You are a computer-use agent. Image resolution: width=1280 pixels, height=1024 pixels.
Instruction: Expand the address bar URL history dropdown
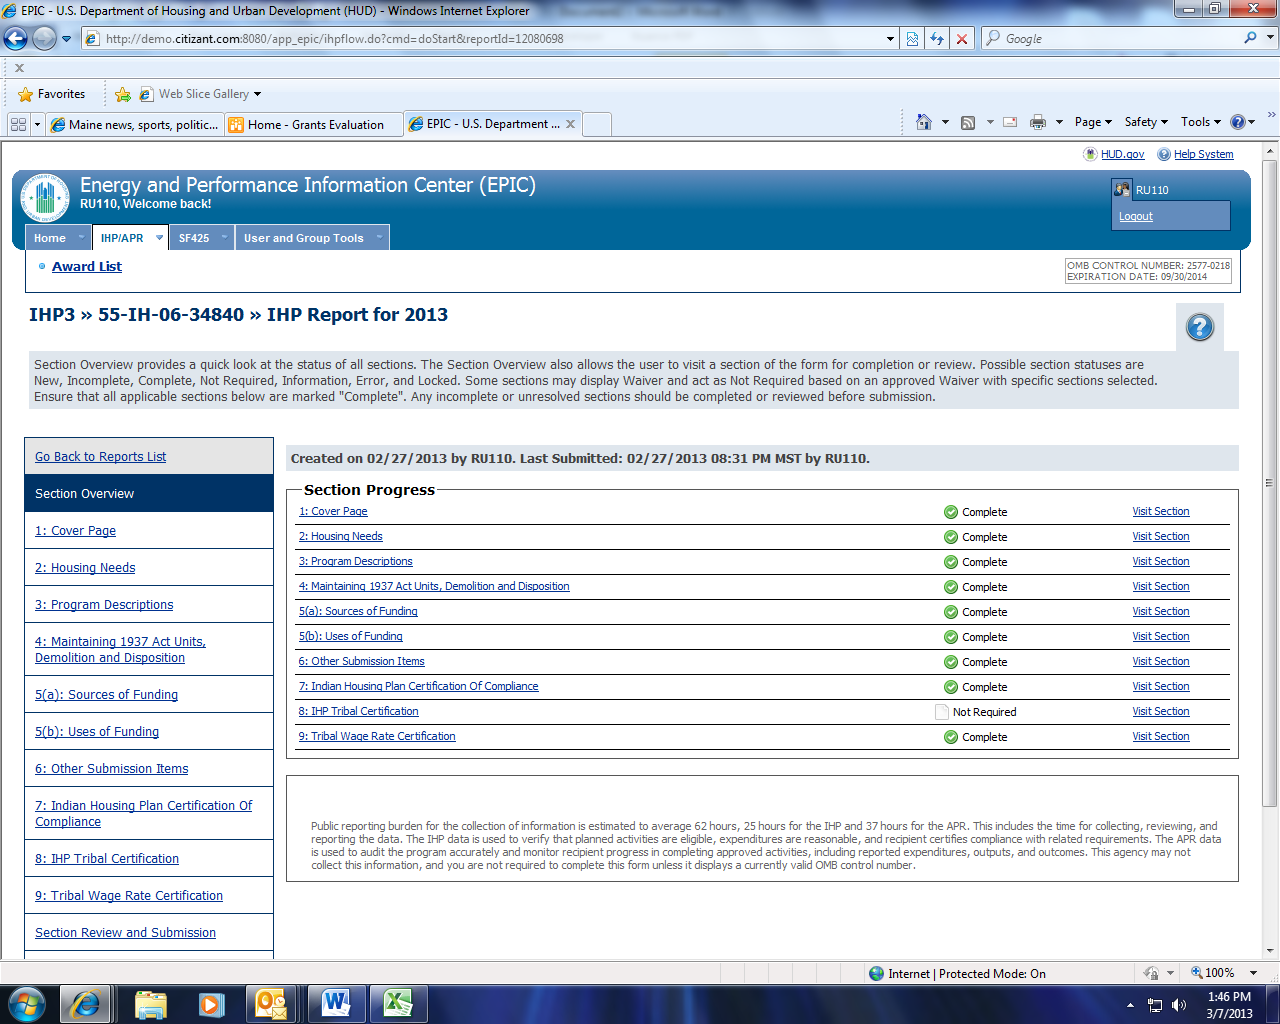(x=890, y=39)
